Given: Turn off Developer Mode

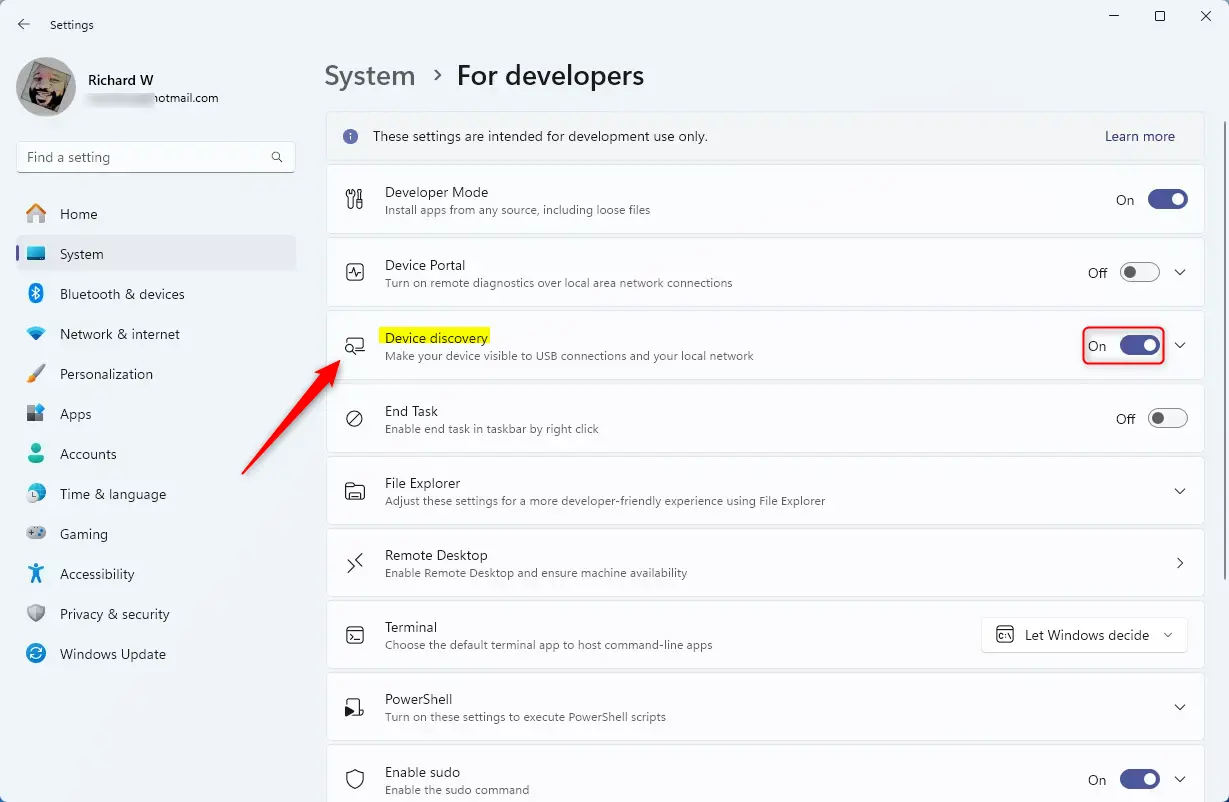Looking at the screenshot, I should pyautogui.click(x=1167, y=199).
